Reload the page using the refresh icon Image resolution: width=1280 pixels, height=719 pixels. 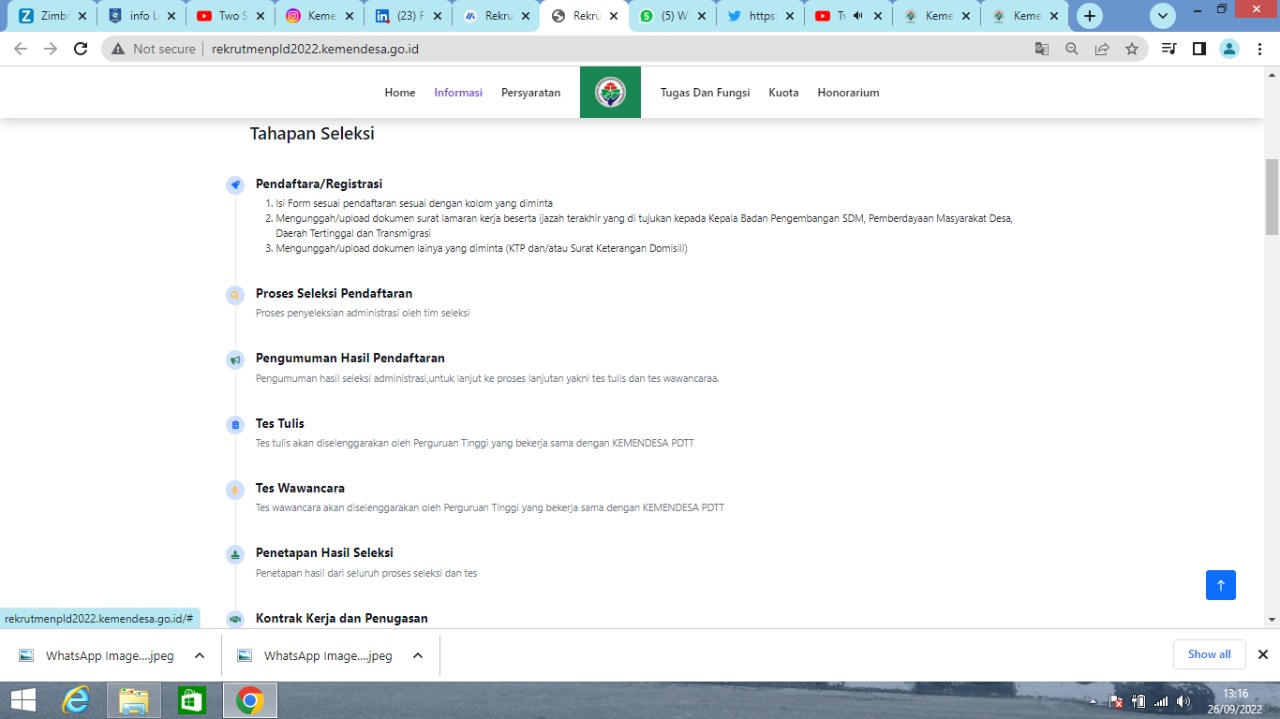coord(81,49)
